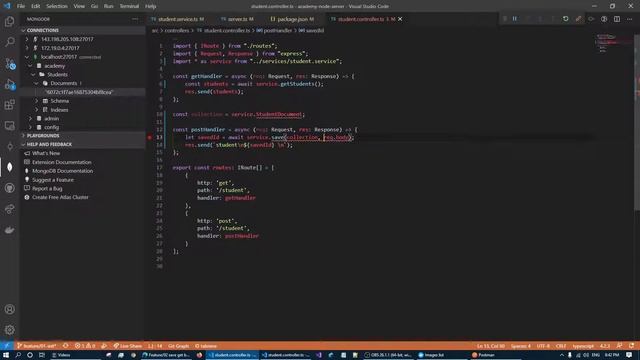This screenshot has width=640, height=360.
Task: Select the document ID under Documents
Action: click(79, 92)
